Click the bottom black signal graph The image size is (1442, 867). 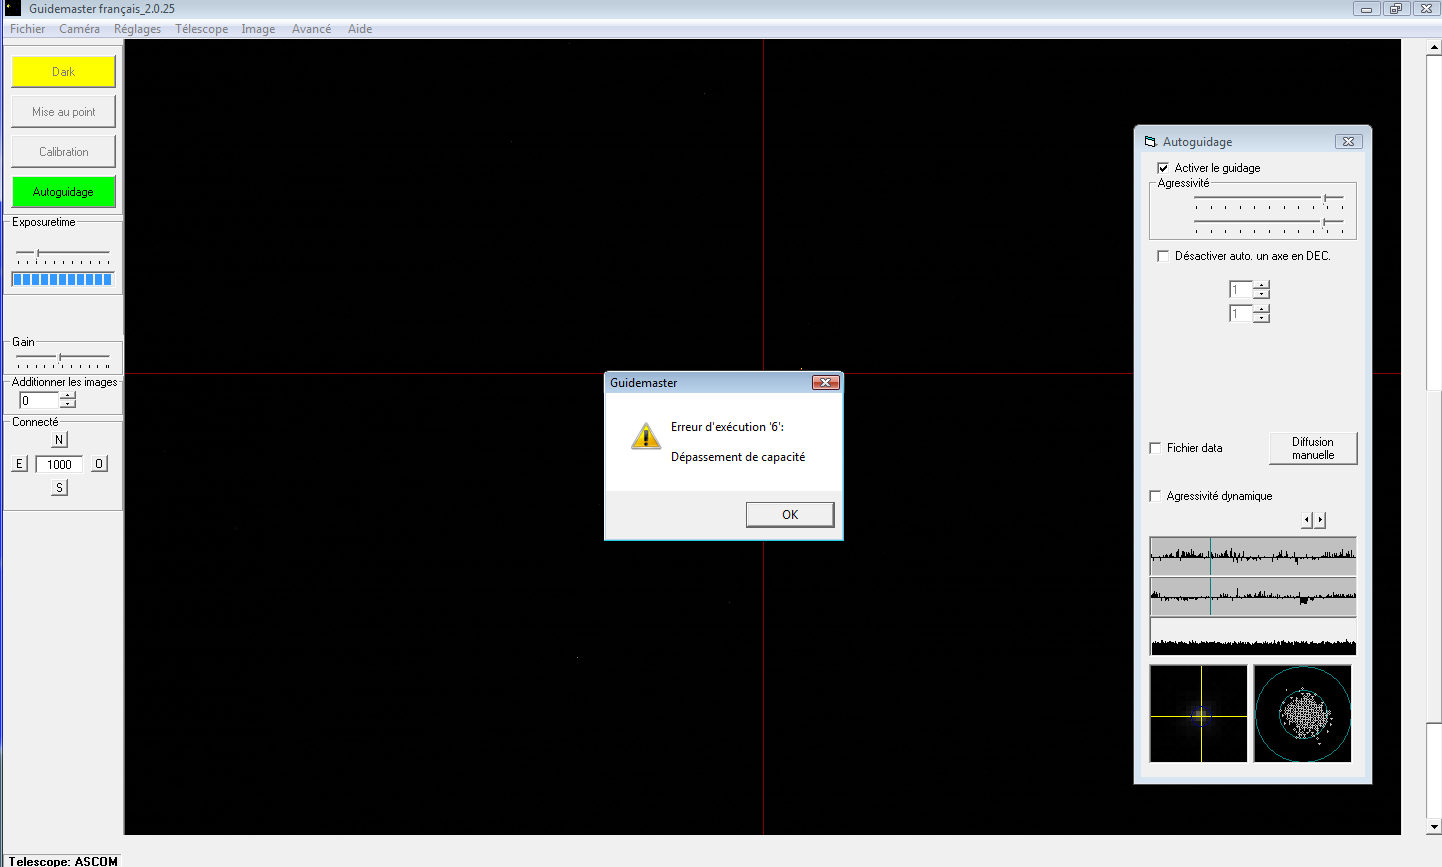click(1253, 636)
